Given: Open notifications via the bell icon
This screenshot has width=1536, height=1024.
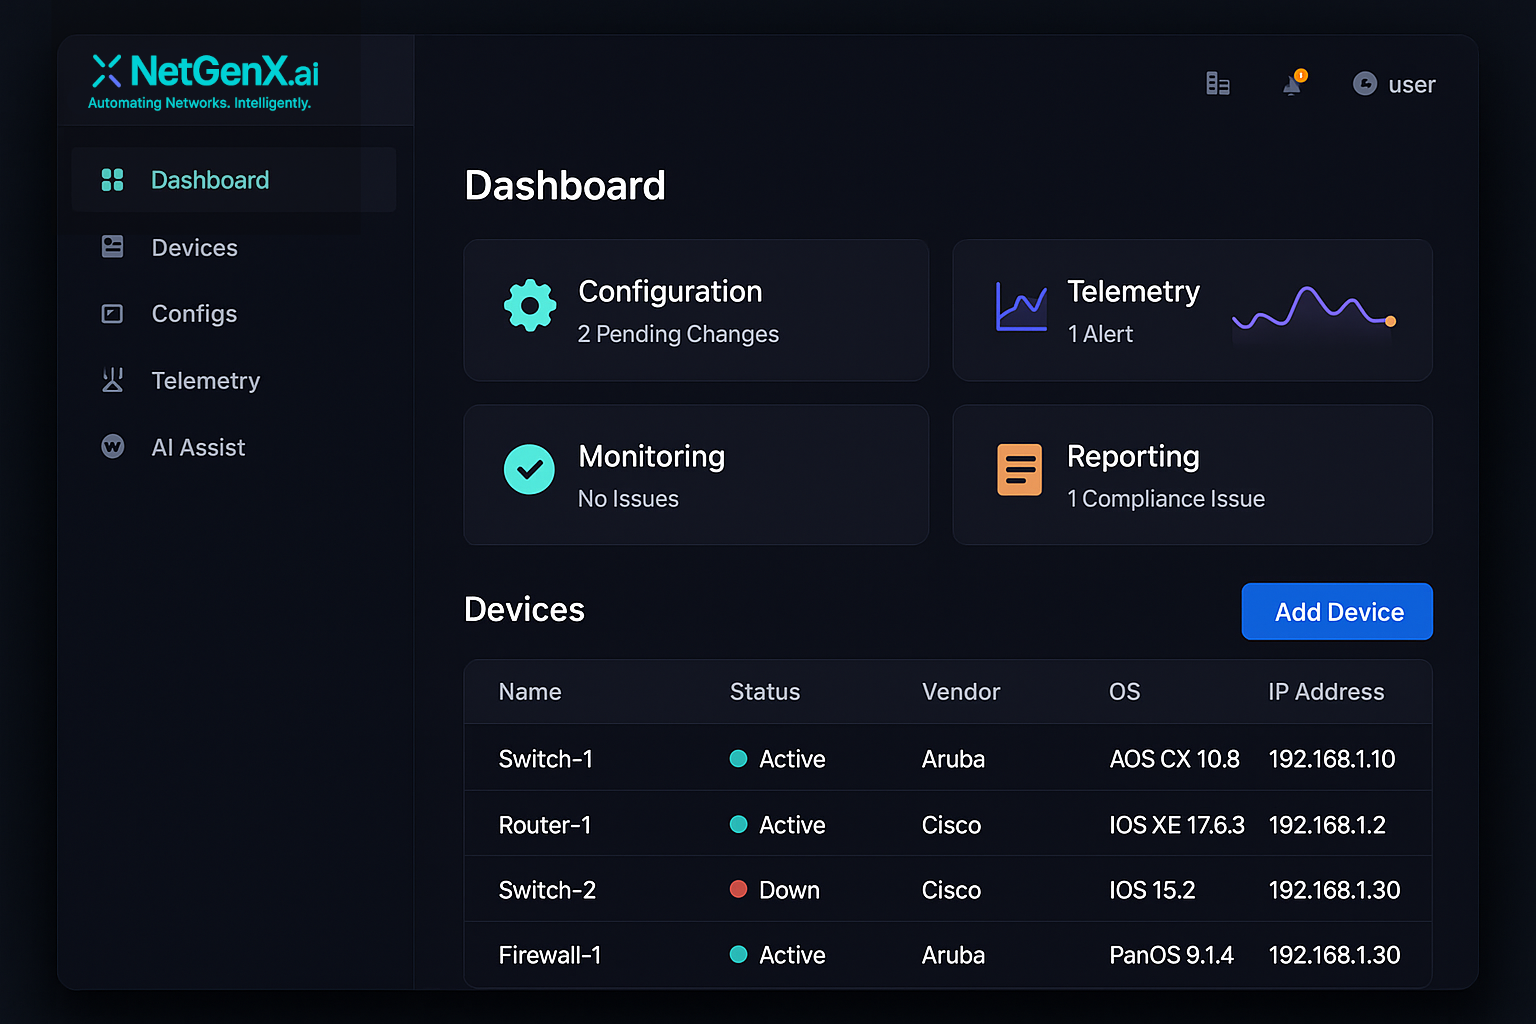Looking at the screenshot, I should (1291, 85).
